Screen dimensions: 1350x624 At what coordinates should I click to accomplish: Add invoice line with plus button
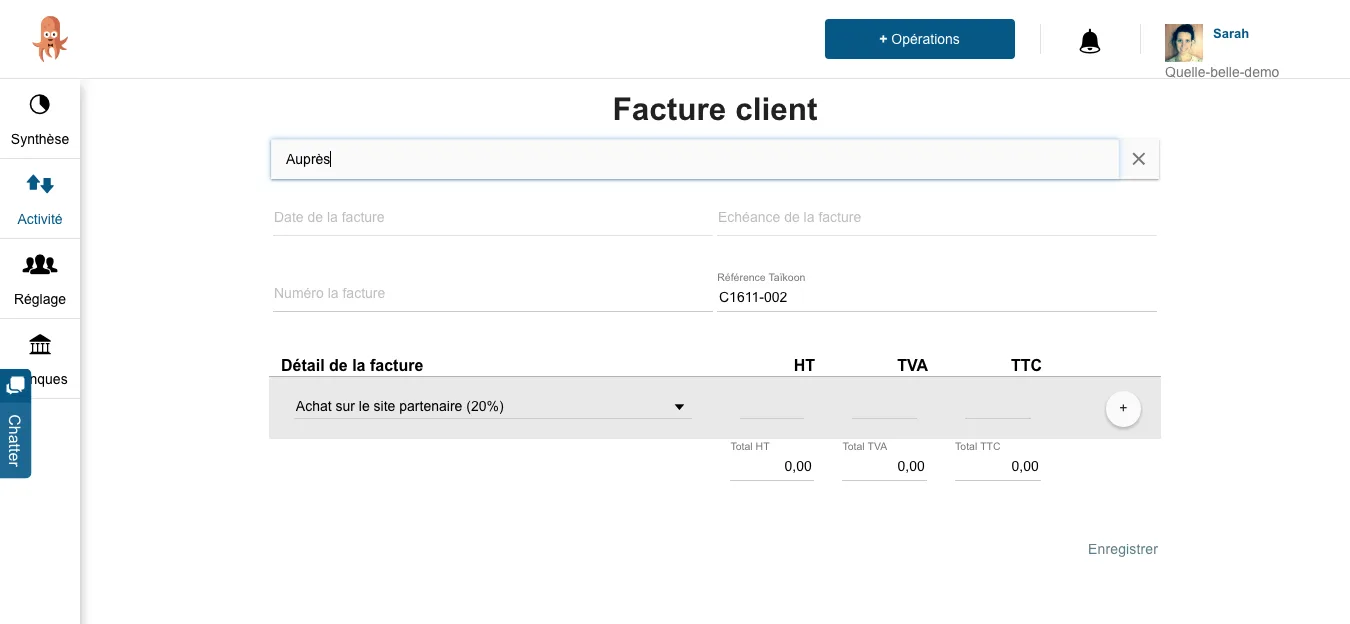coord(1123,408)
